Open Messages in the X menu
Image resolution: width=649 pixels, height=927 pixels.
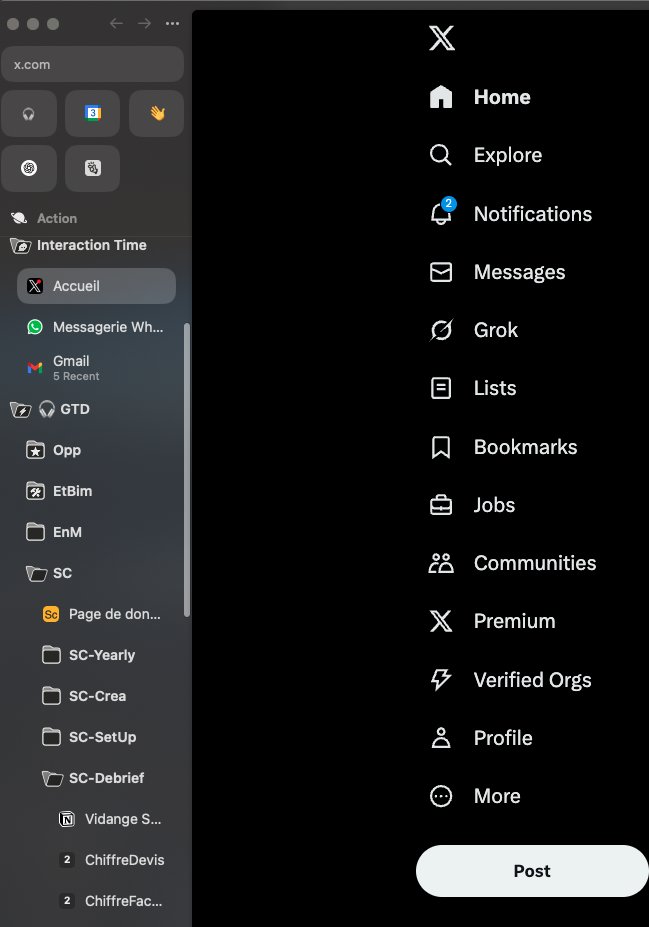[497, 272]
